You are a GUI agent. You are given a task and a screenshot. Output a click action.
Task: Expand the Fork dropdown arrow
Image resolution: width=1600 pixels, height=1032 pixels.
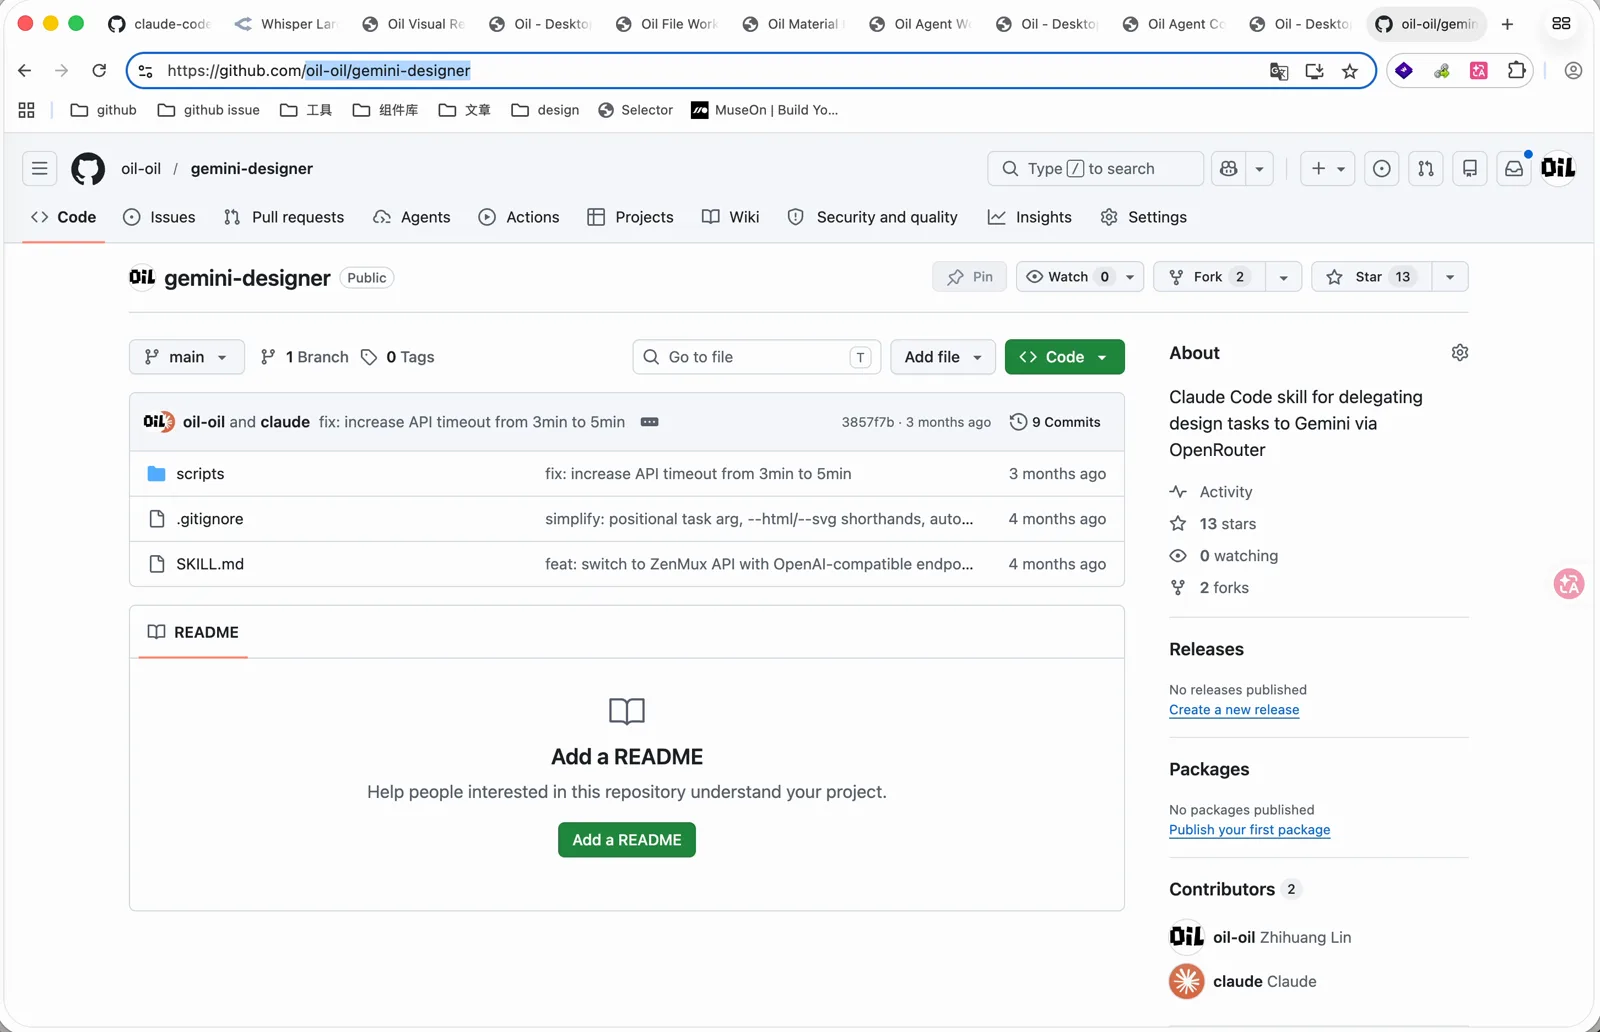[1284, 277]
